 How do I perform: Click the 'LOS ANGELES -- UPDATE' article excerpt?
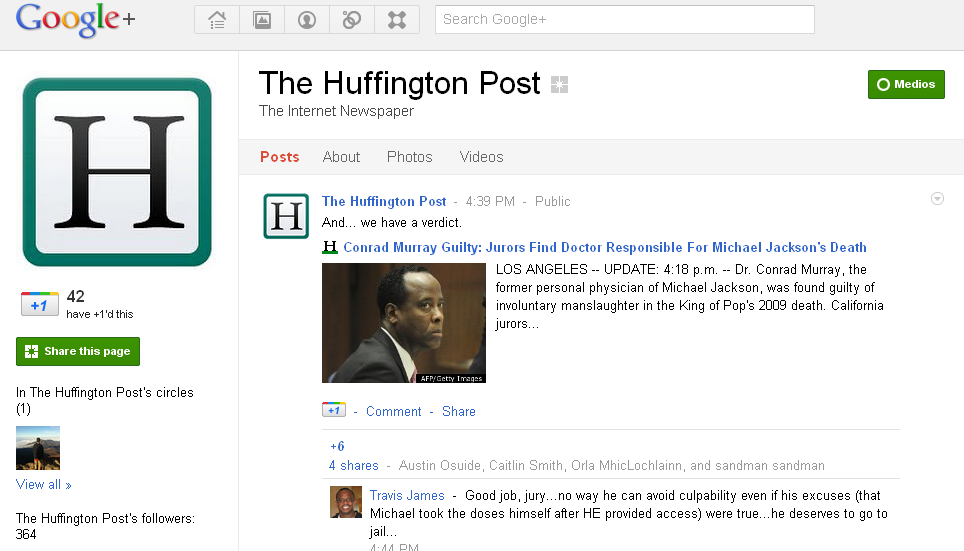point(690,296)
